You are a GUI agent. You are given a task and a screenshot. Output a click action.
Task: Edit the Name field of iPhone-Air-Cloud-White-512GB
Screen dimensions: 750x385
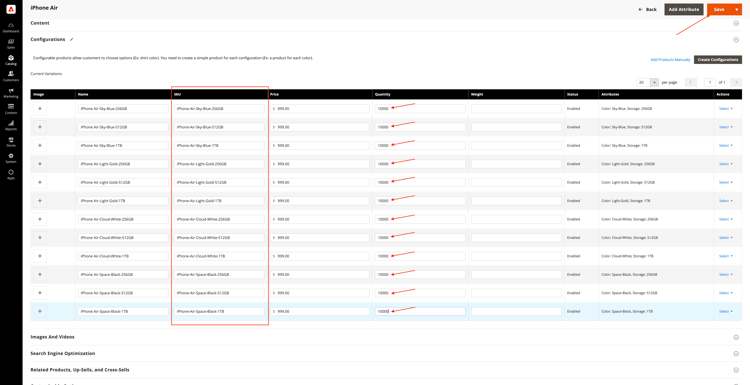123,238
